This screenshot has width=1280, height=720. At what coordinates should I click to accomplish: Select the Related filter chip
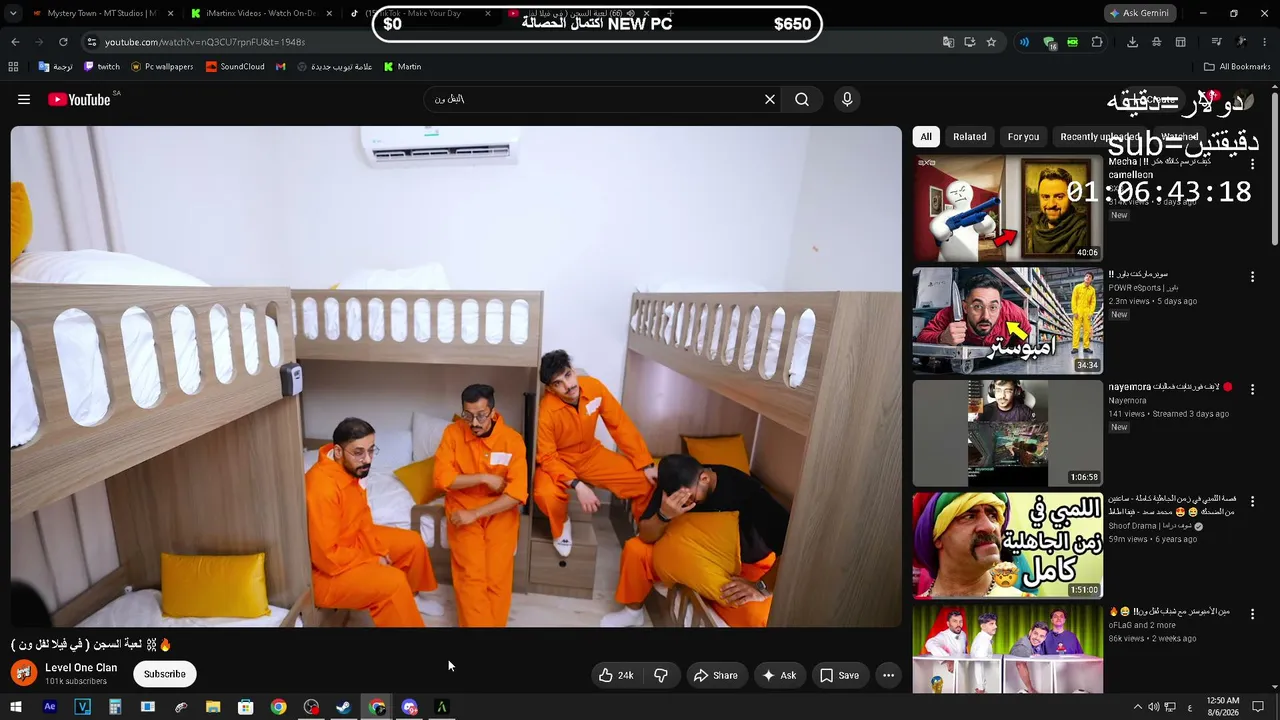(969, 137)
